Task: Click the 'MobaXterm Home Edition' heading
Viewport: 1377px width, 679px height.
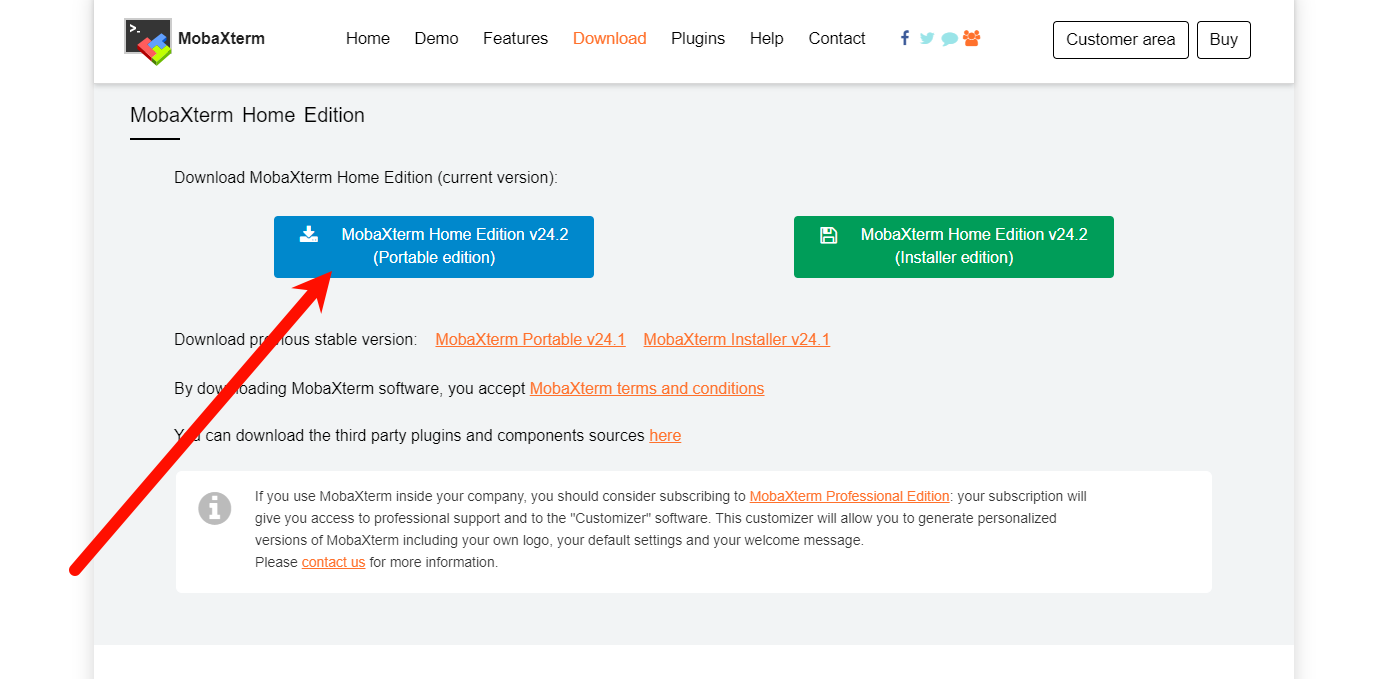Action: point(247,115)
